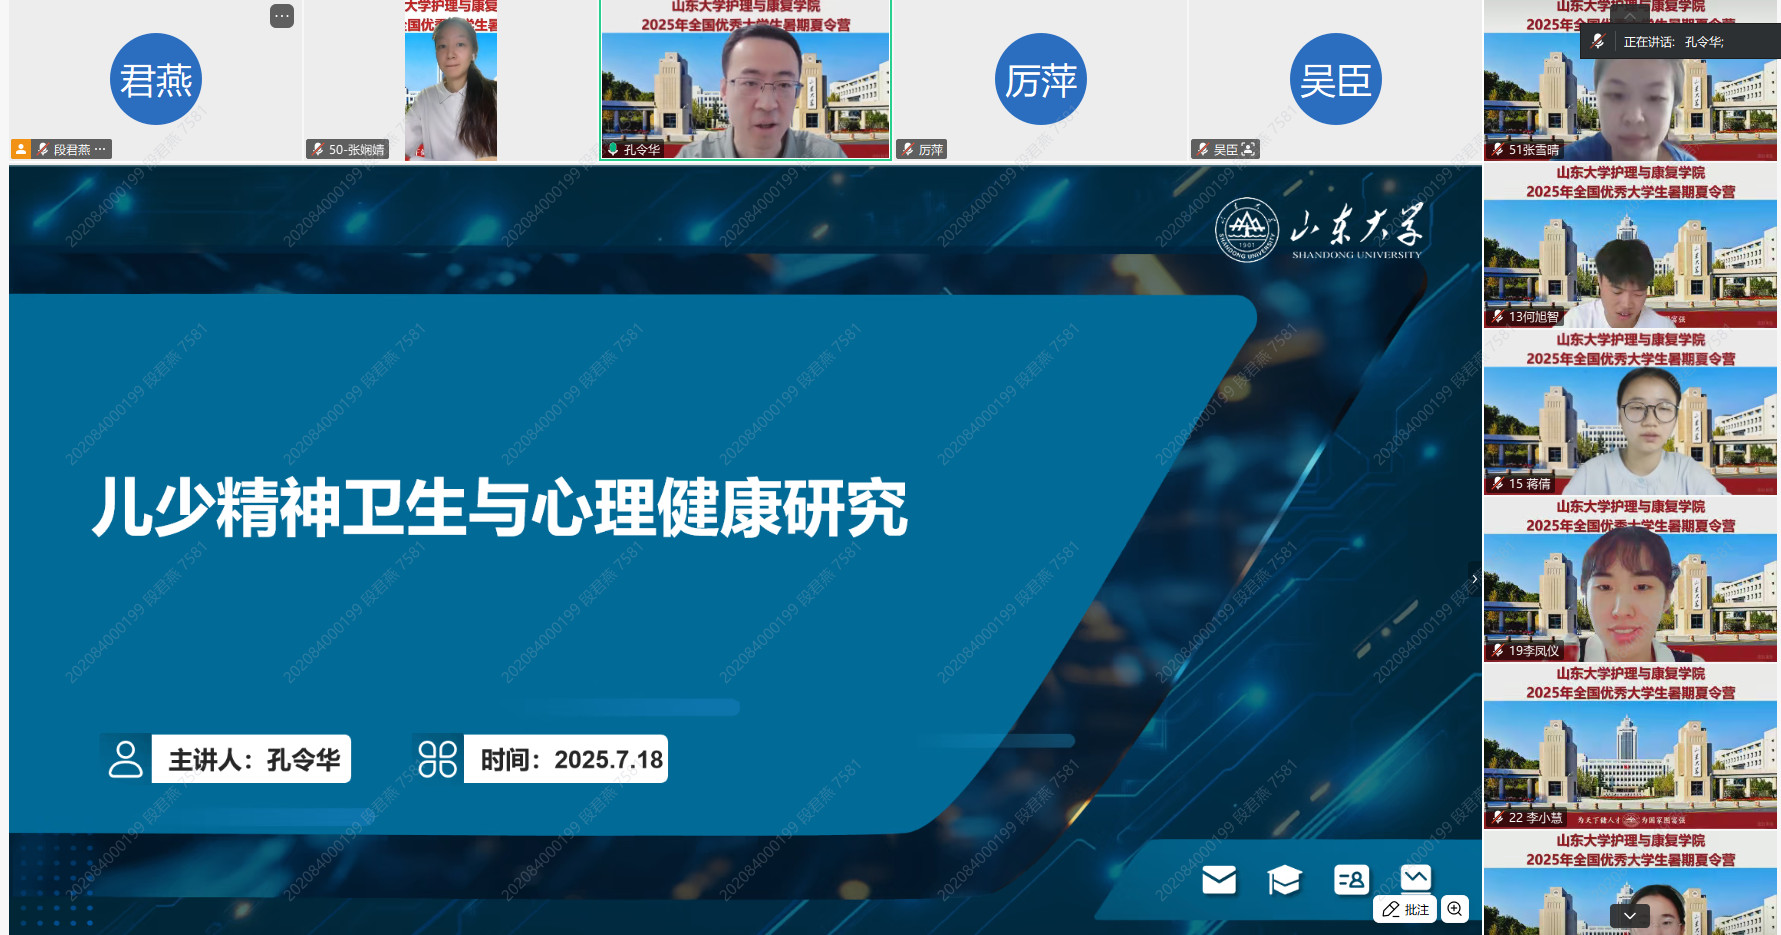Toggle the green mic icon beside 孔令华
This screenshot has height=935, width=1781.
[x=613, y=150]
